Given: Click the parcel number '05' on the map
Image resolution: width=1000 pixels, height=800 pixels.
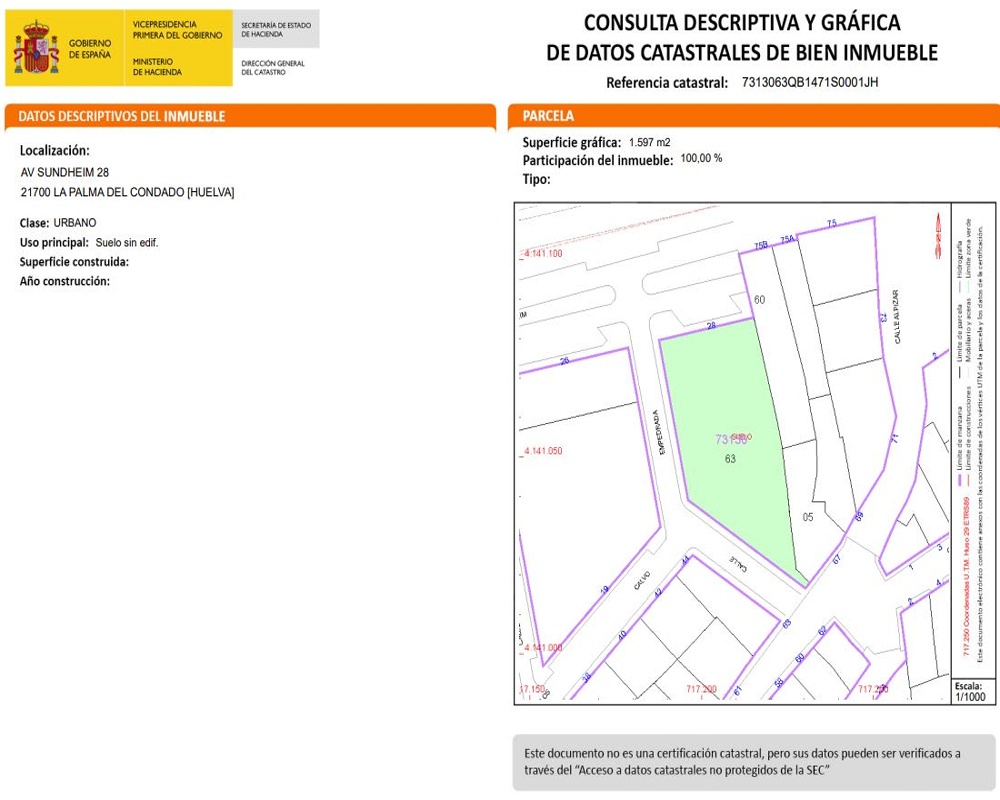Looking at the screenshot, I should (808, 517).
